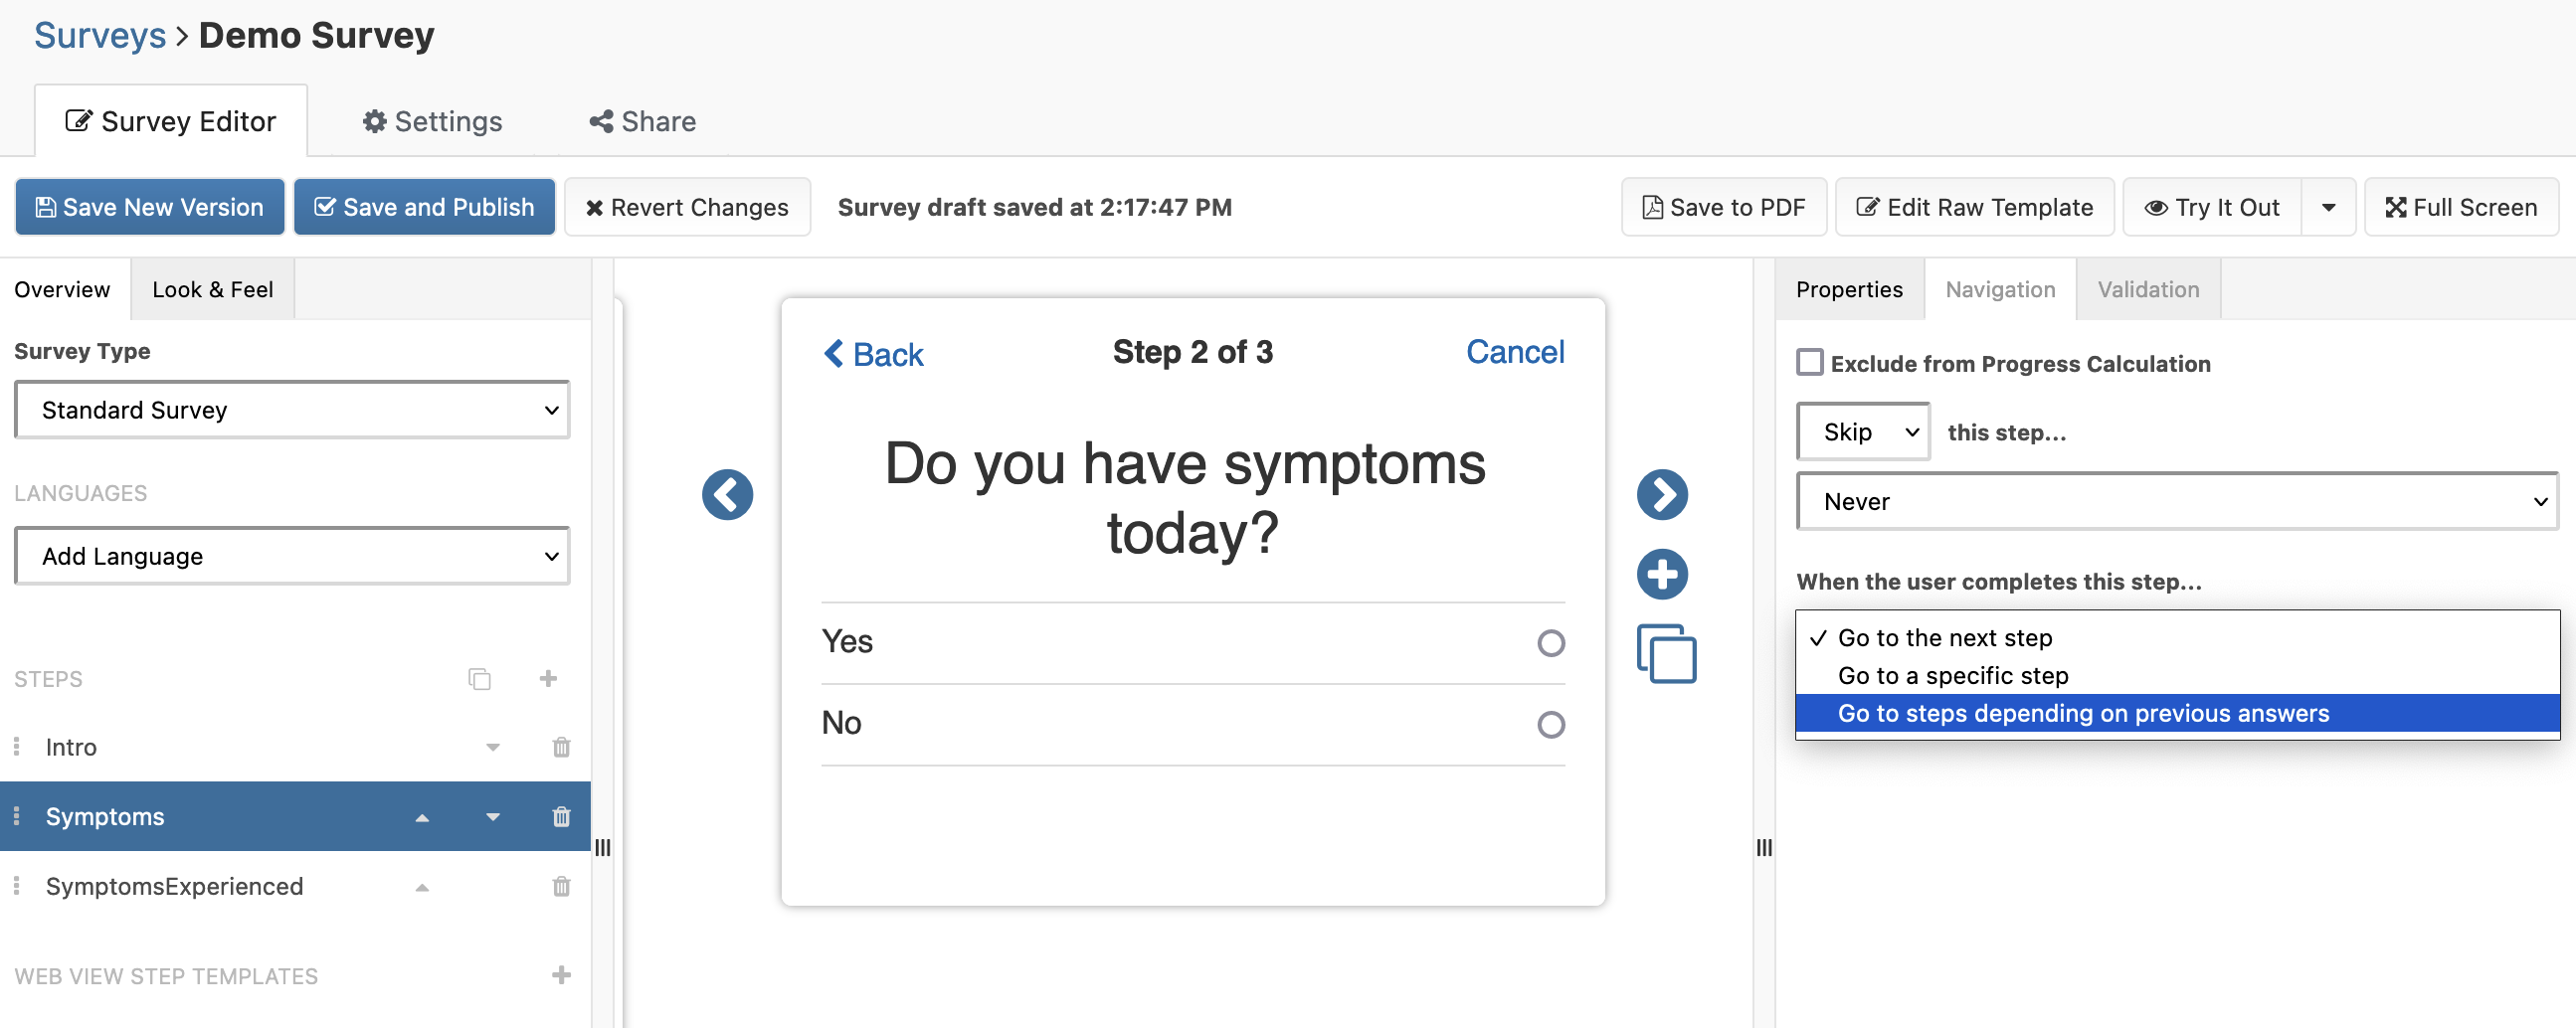Click the Surveys breadcrumb link
2576x1028 pixels.
100,36
